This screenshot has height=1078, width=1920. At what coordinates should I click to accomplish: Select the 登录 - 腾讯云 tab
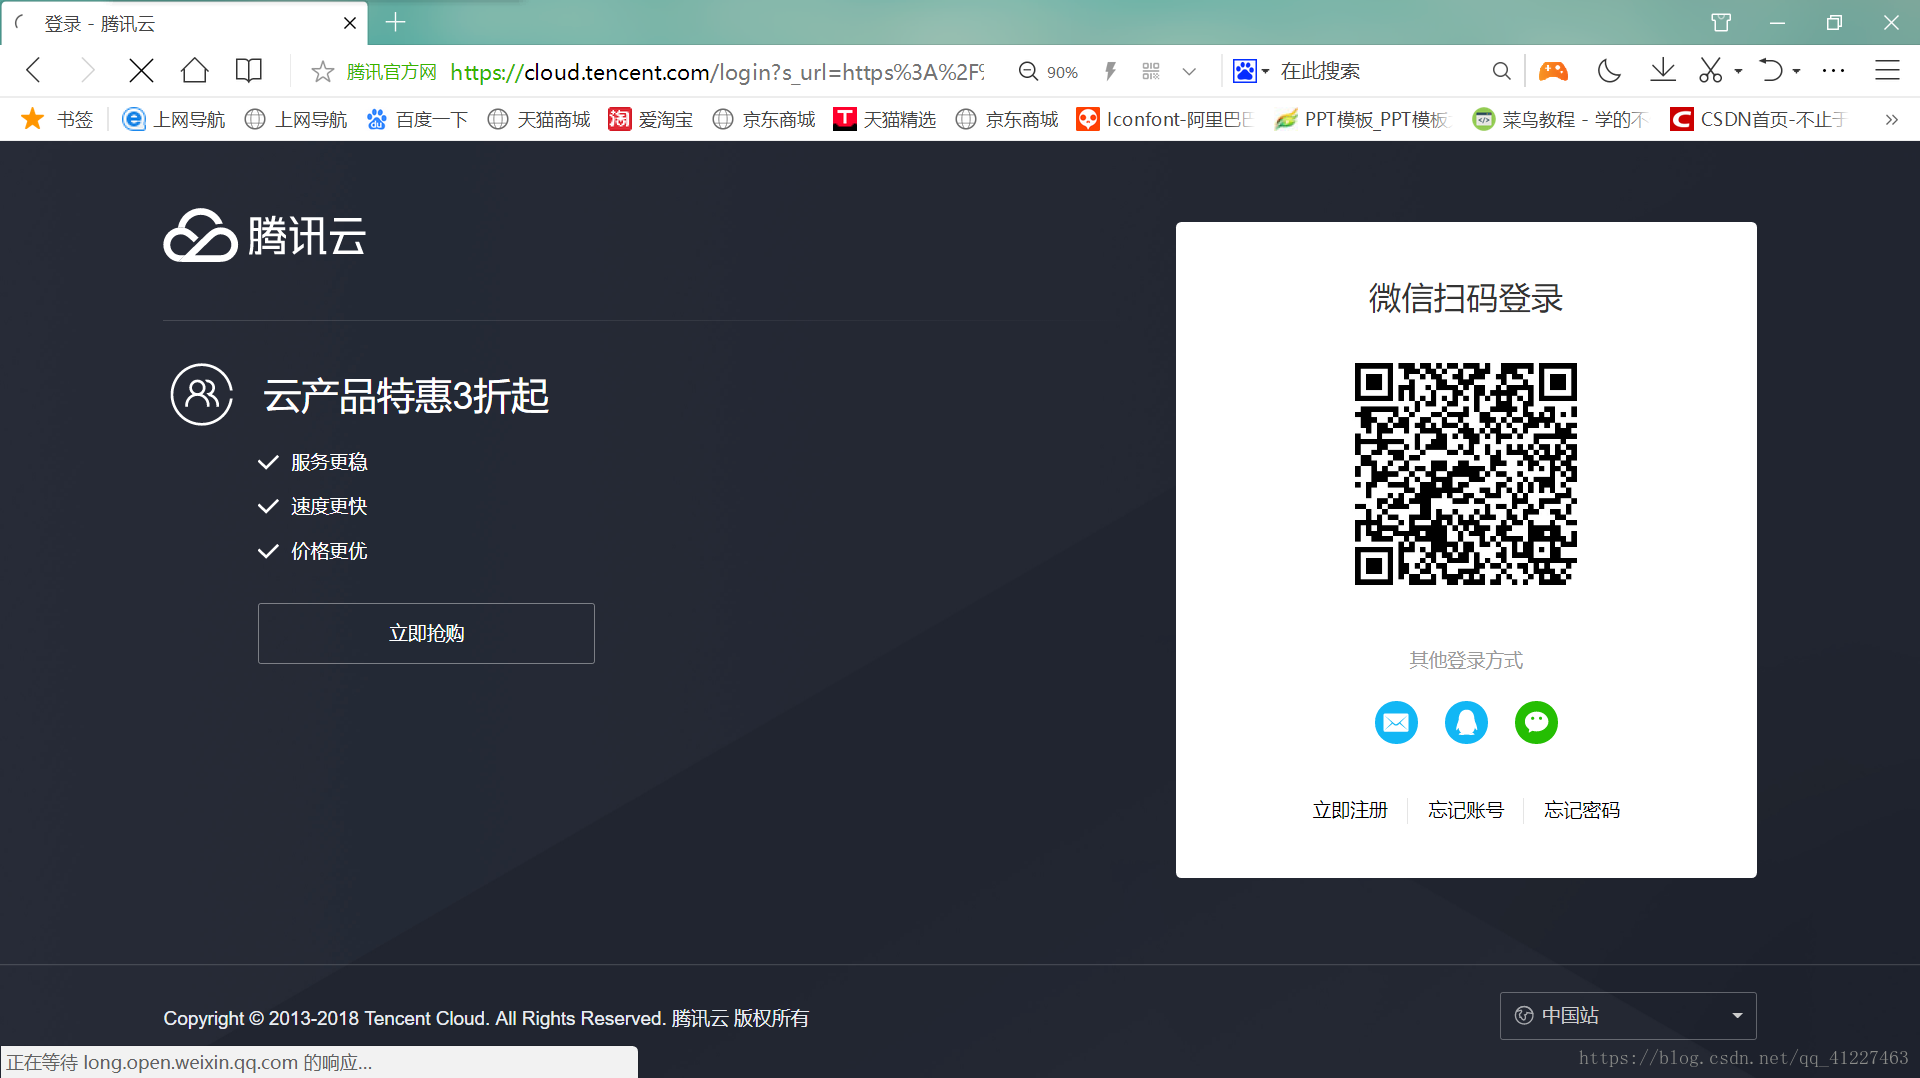pos(185,23)
